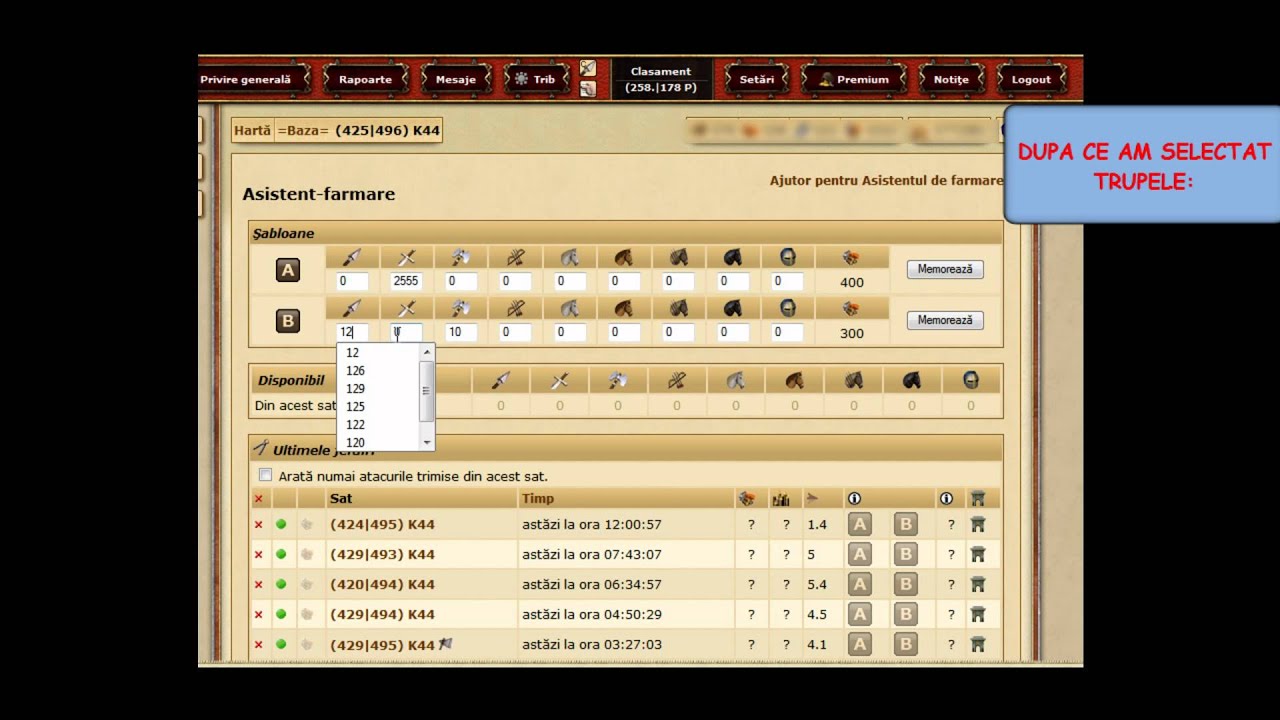Click red X delete-all header icon
Screen dimensions: 1280x720
259,499
